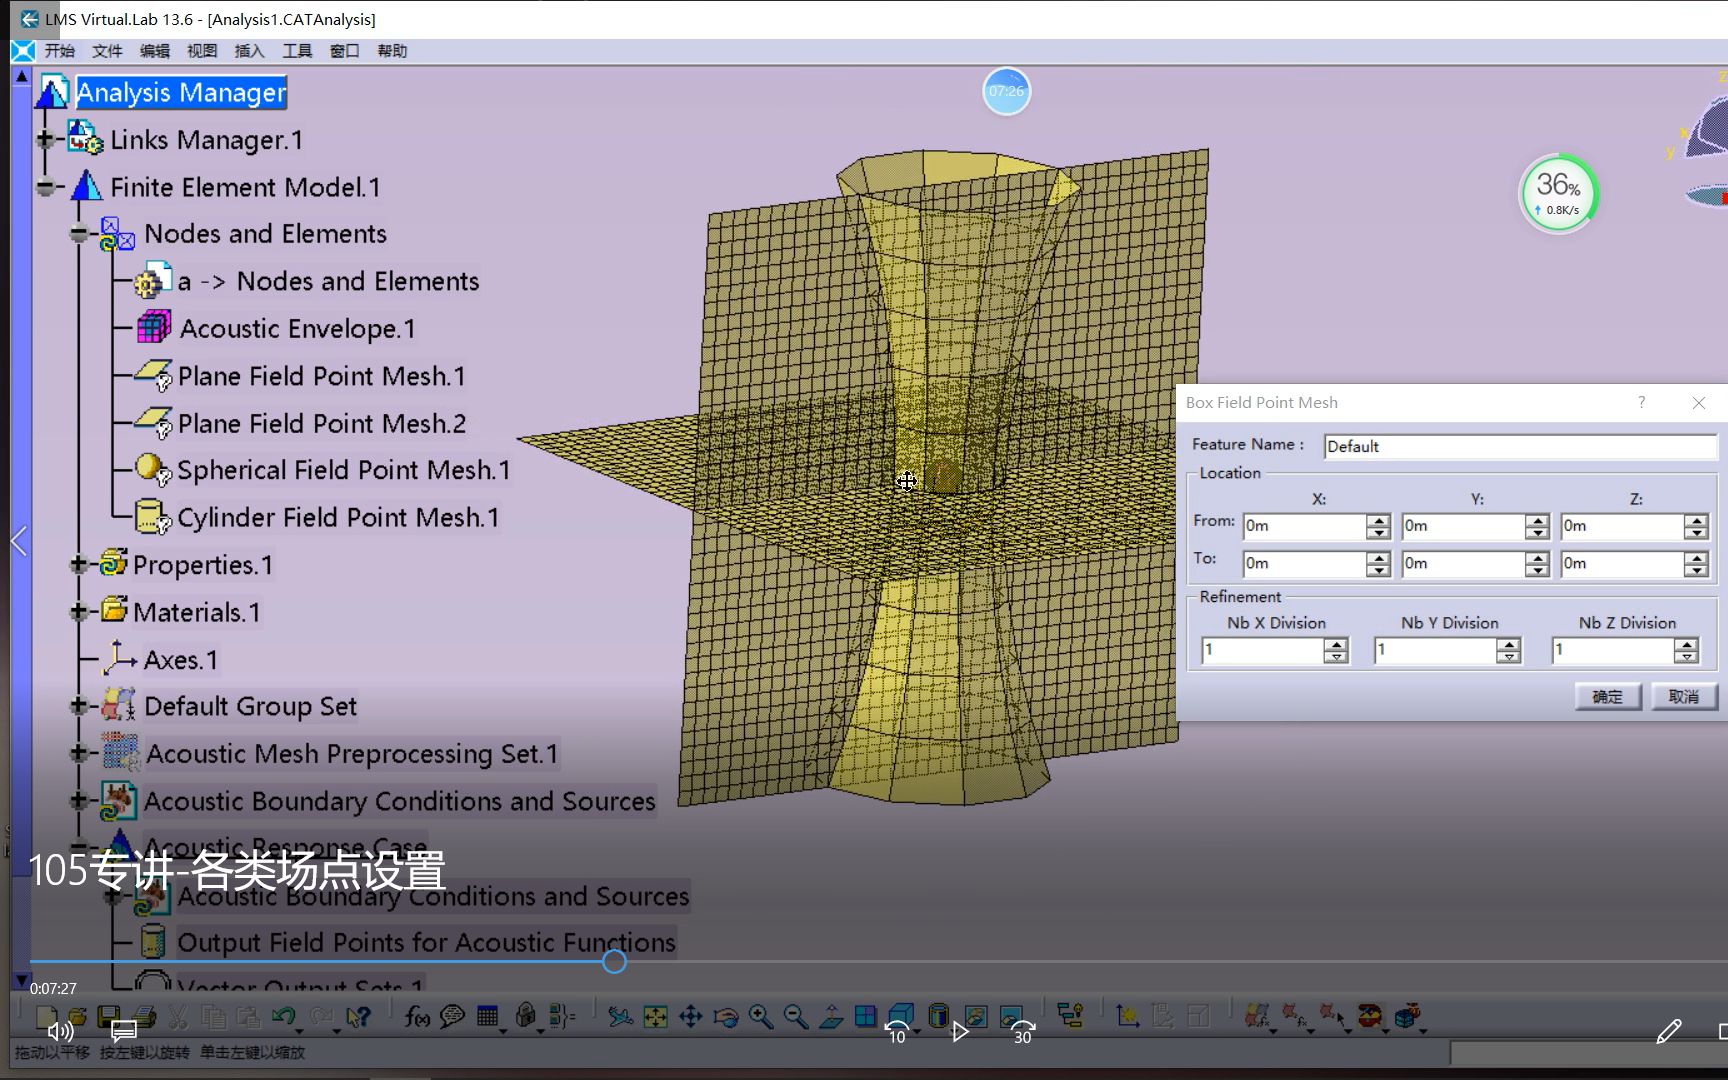Expand the Materials.1 tree node
This screenshot has width=1728, height=1080.
click(x=78, y=612)
